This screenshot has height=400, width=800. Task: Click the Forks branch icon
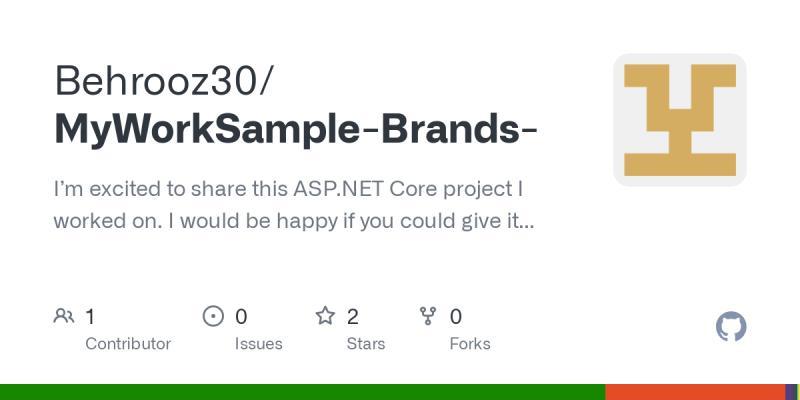tap(429, 317)
